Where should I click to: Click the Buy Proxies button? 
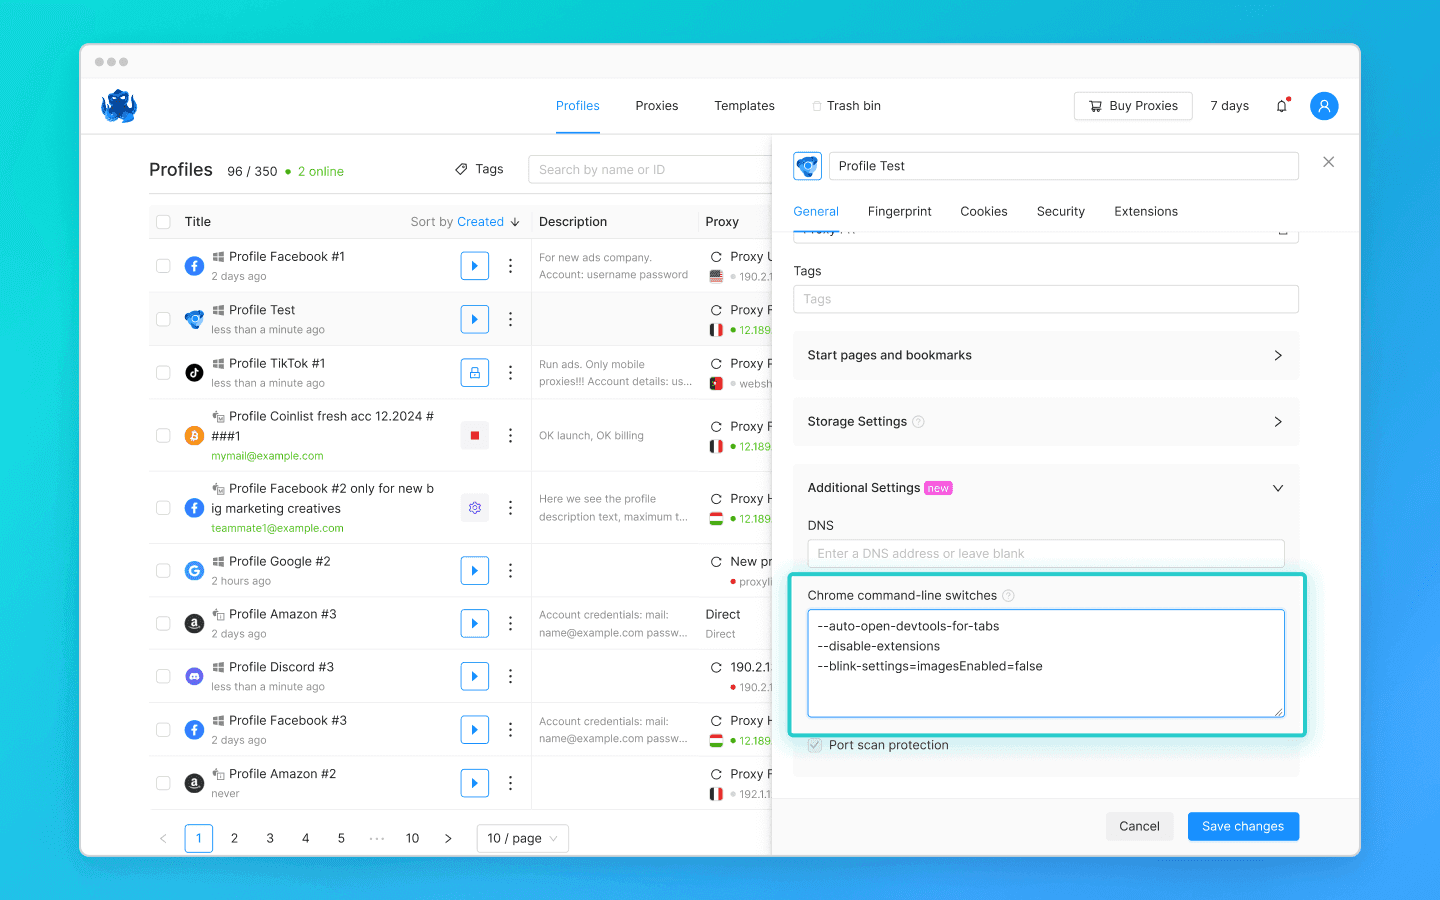[x=1133, y=106]
